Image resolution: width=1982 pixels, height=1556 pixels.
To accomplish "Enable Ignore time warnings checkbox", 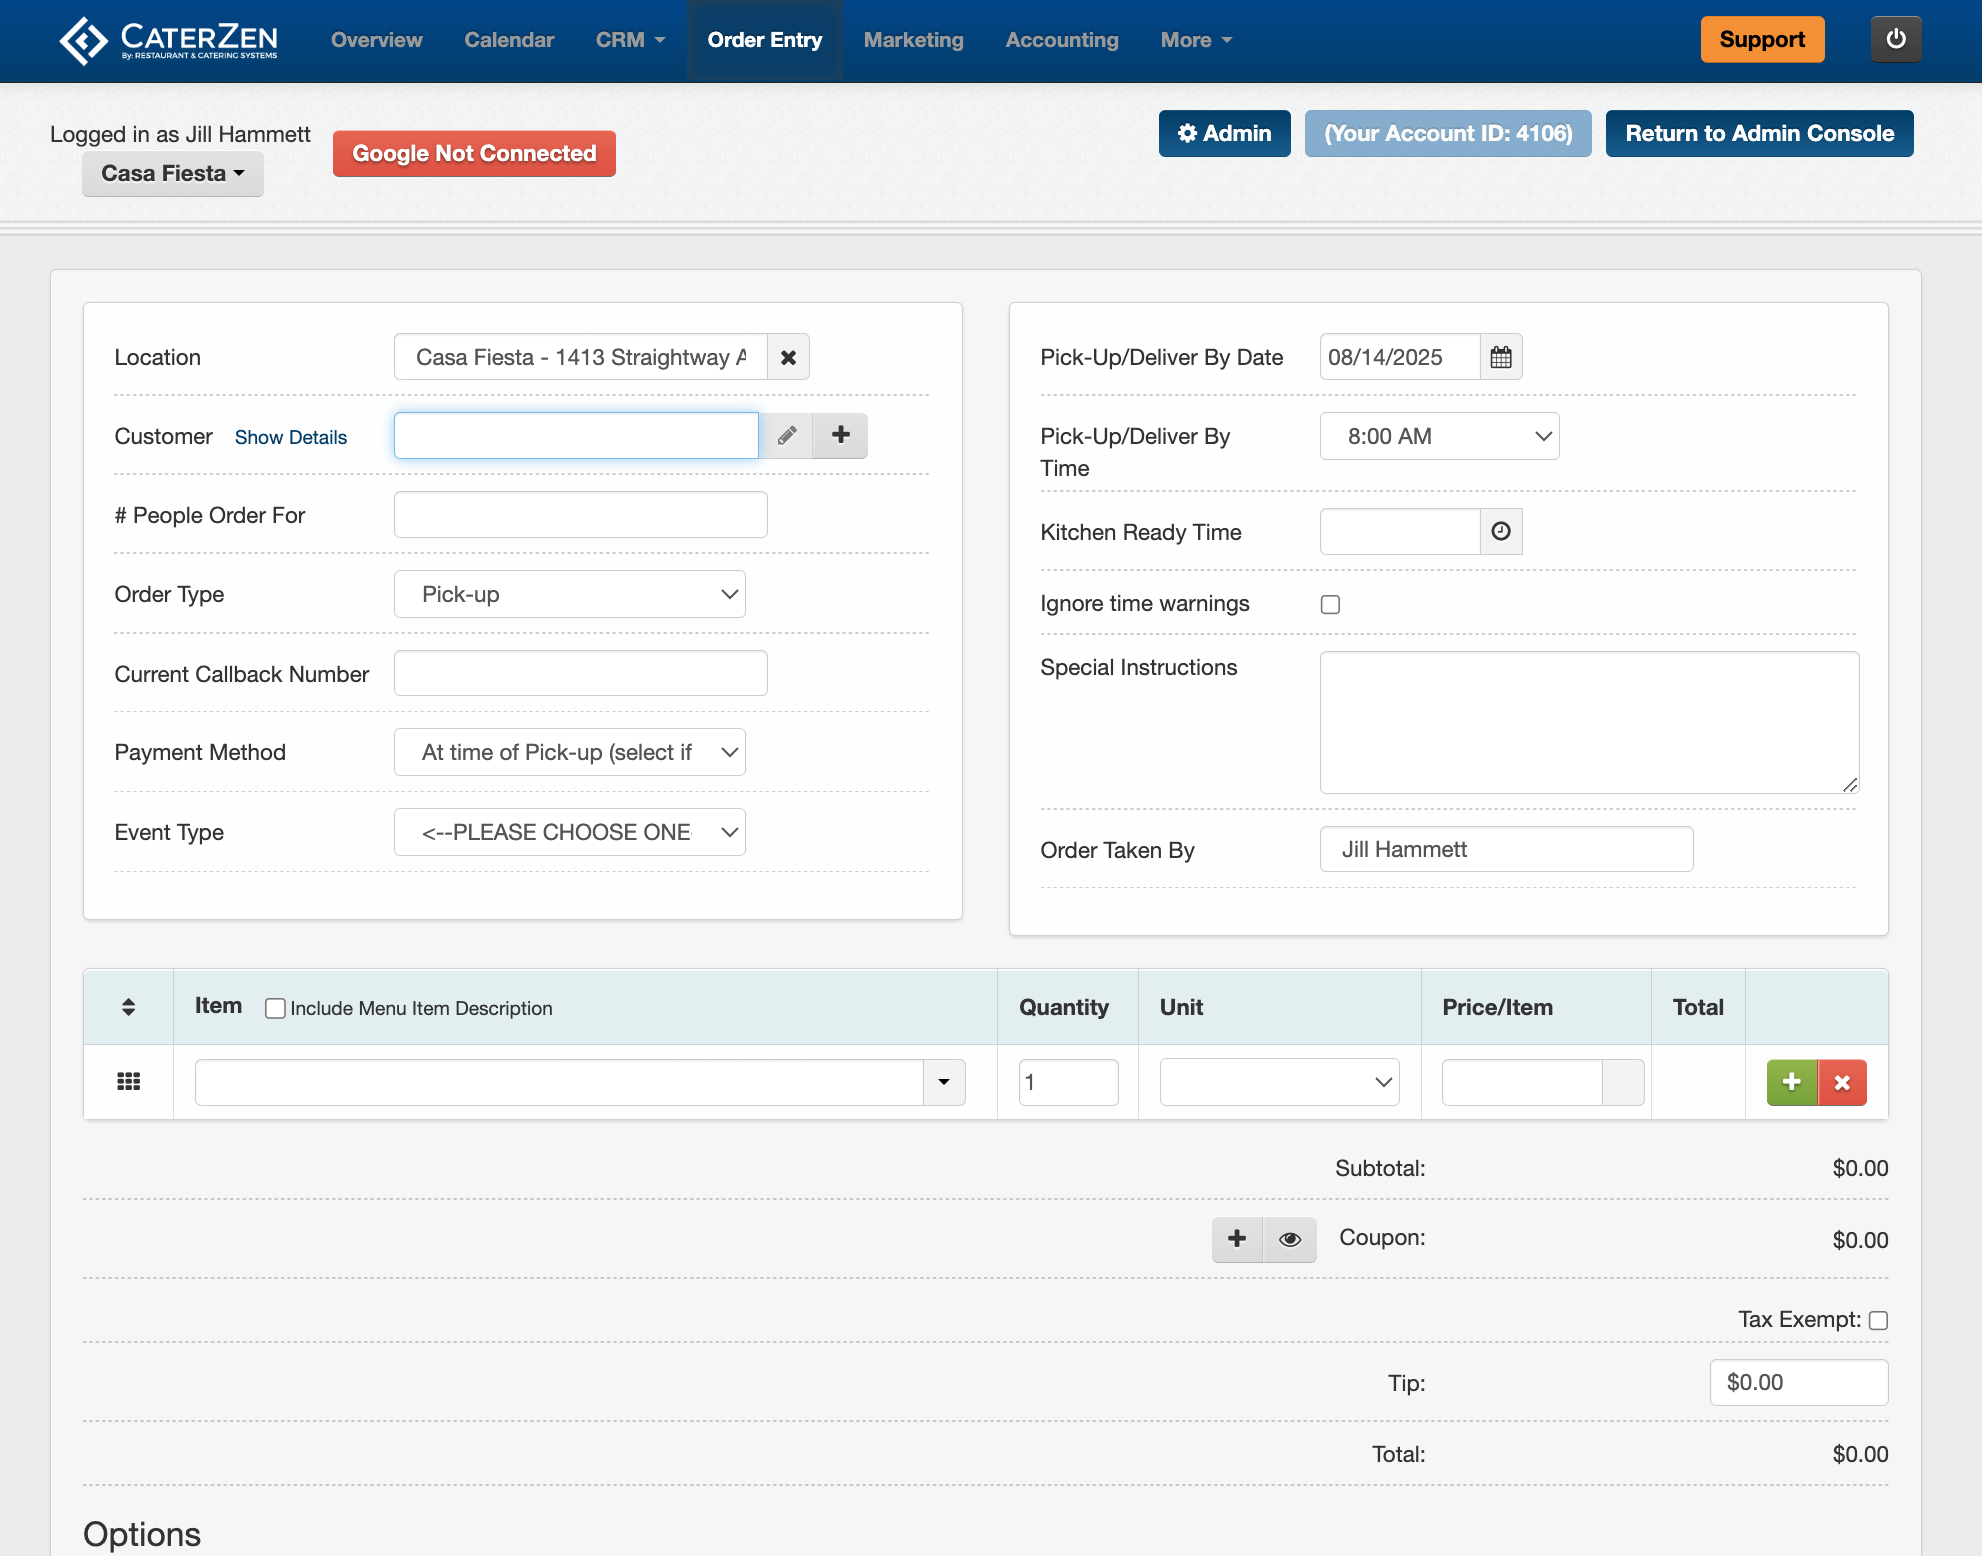I will point(1330,604).
